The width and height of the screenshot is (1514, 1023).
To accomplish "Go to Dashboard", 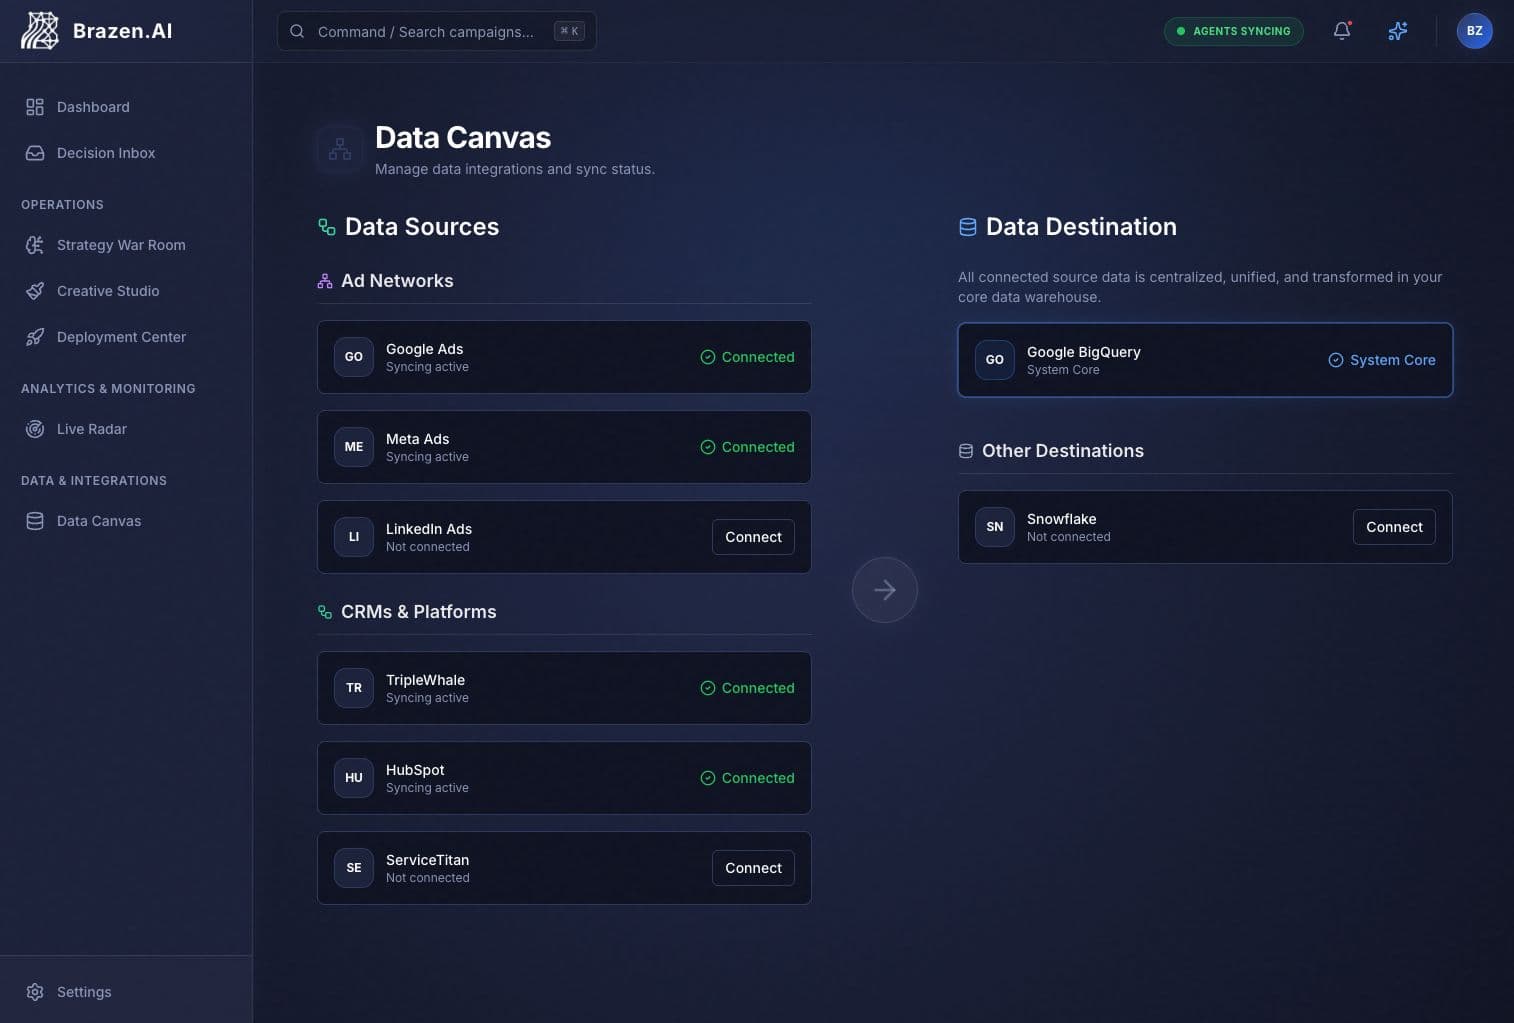I will coord(126,107).
